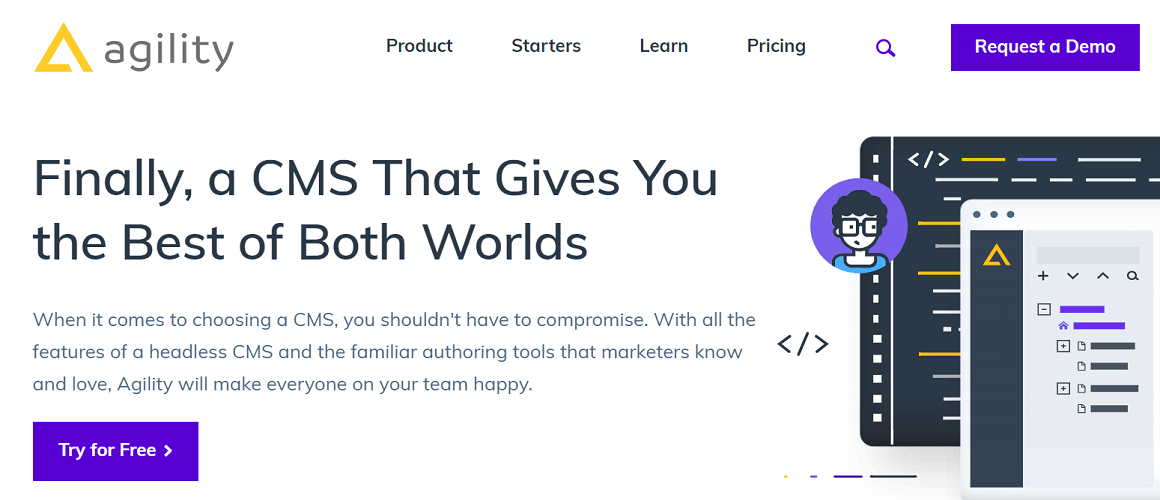This screenshot has width=1160, height=500.
Task: Open the Product menu
Action: click(x=419, y=46)
